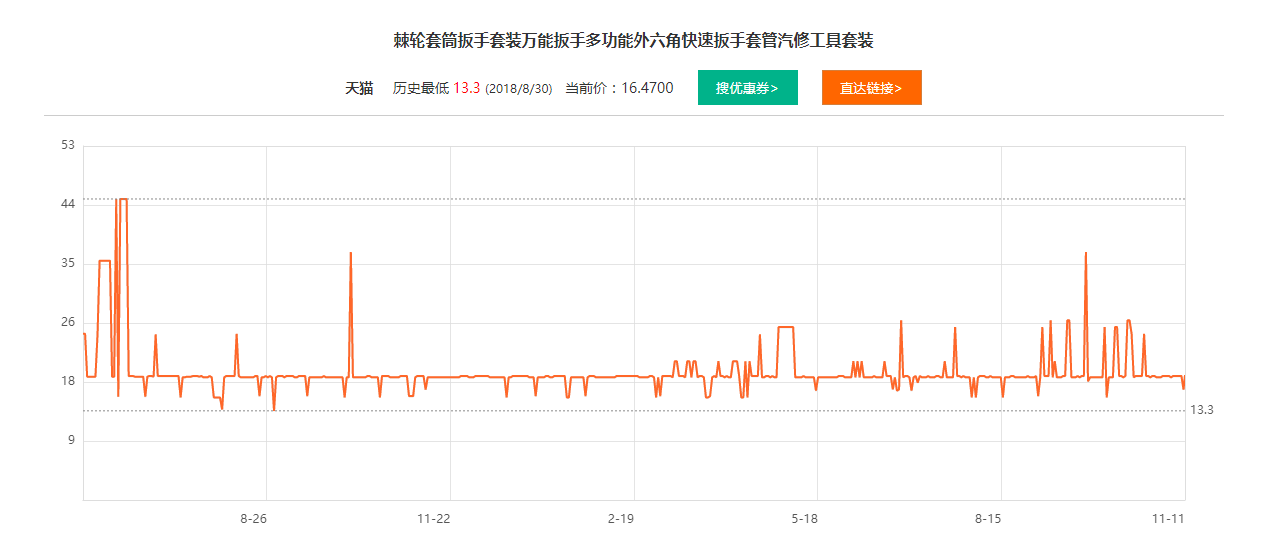Click the 26 y-axis label
The height and width of the screenshot is (551, 1267).
tap(68, 322)
